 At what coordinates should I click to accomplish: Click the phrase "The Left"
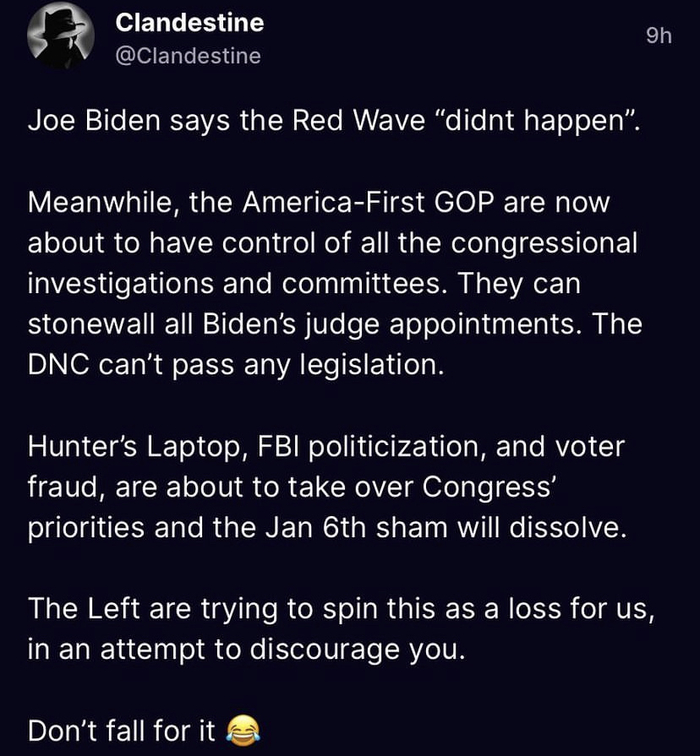(x=82, y=607)
